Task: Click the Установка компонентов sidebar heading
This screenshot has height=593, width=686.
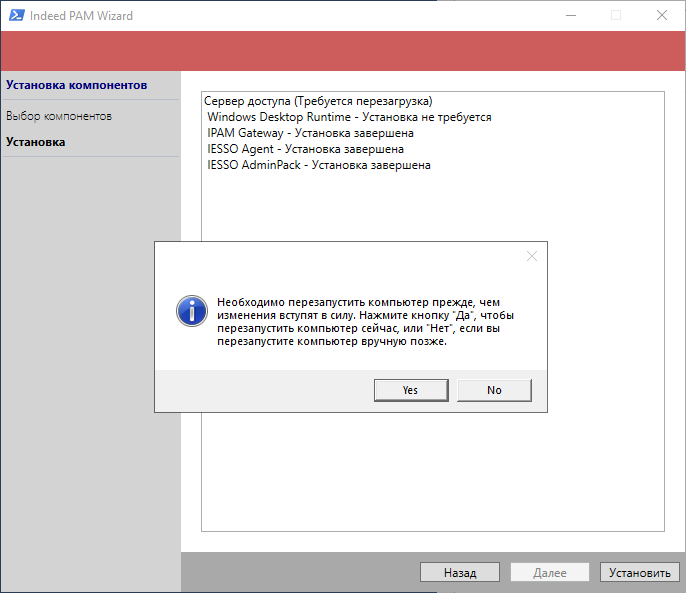Action: 76,85
